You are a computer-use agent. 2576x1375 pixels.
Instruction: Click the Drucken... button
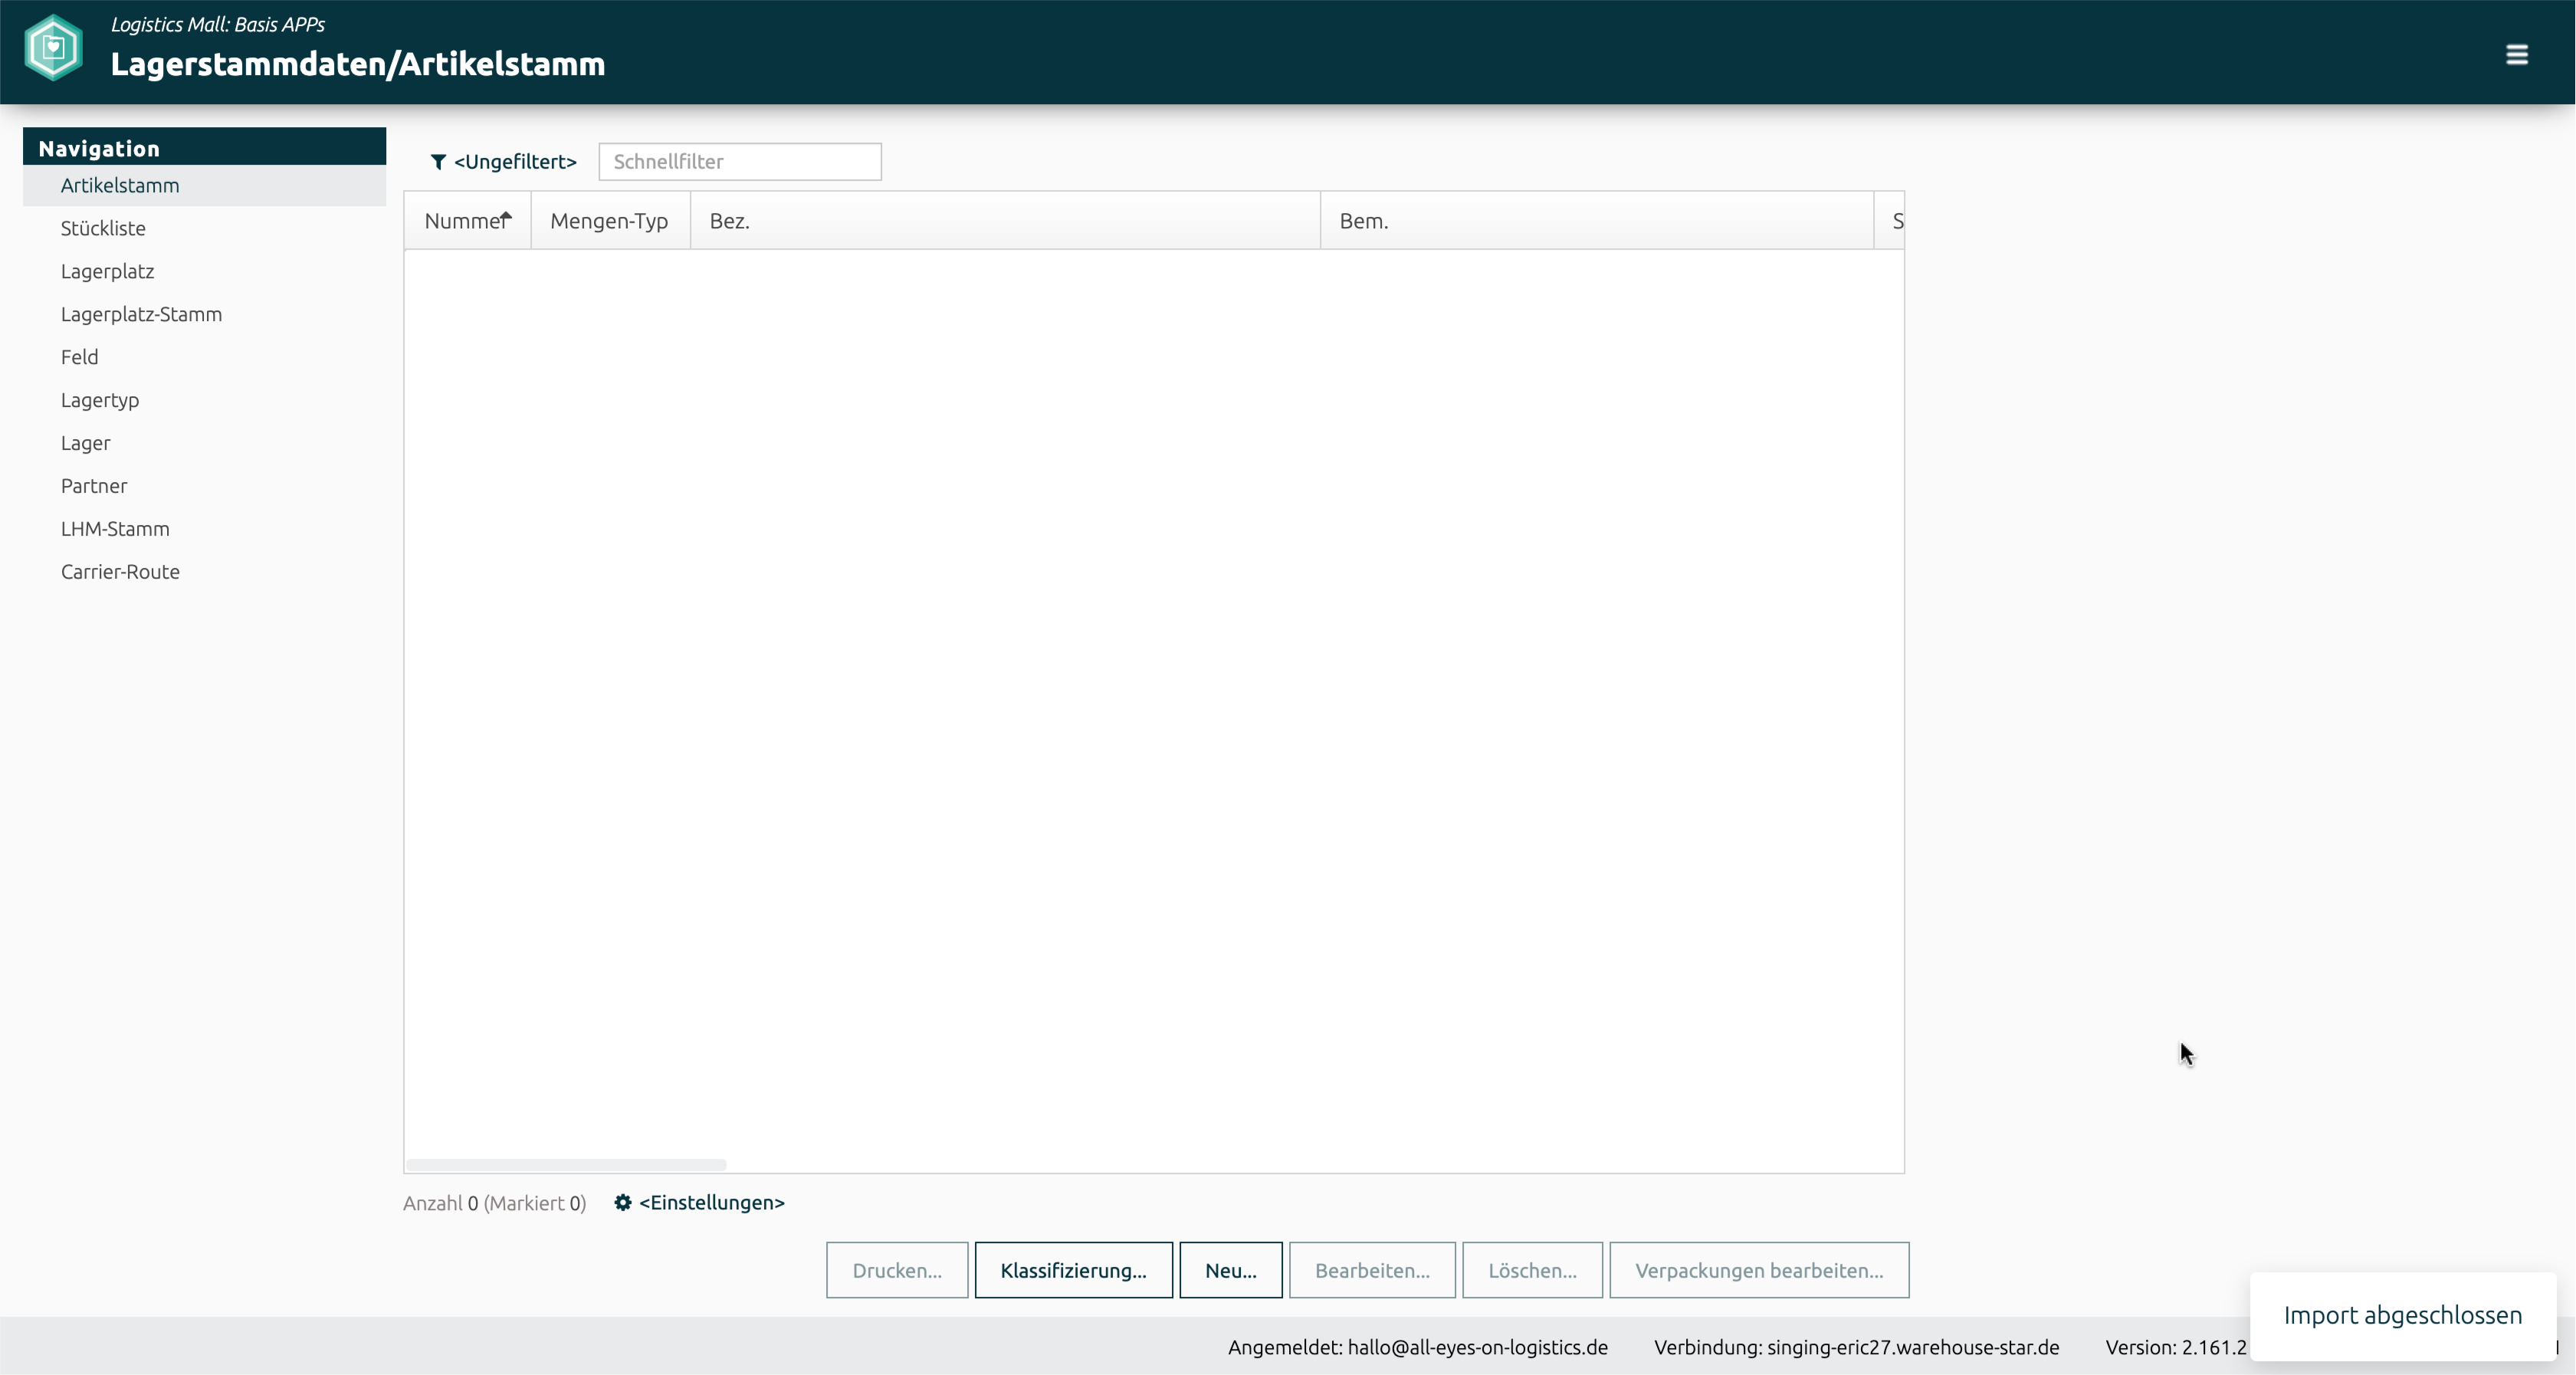[896, 1270]
